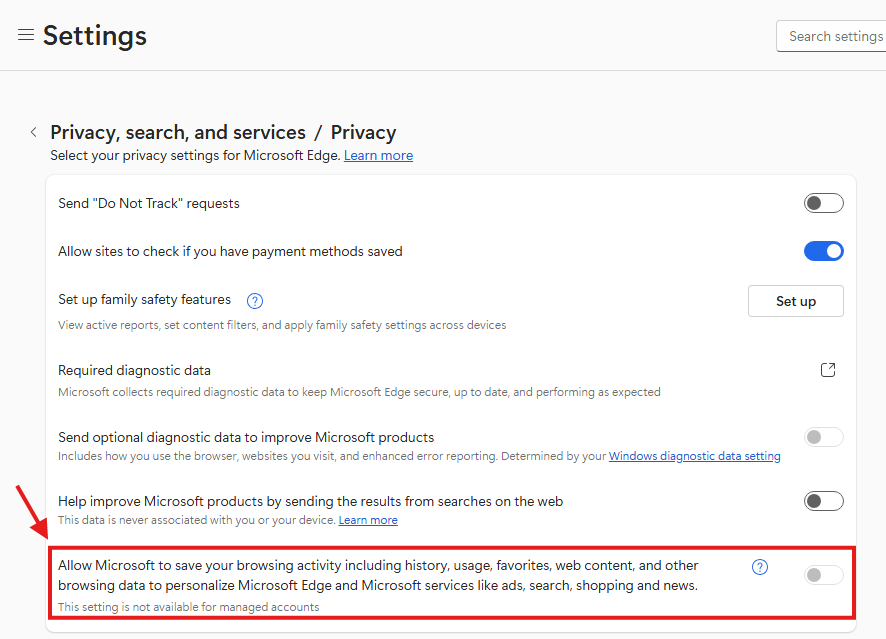This screenshot has width=886, height=639.
Task: Click "This setting is not available for managed accounts" note
Action: [x=188, y=606]
